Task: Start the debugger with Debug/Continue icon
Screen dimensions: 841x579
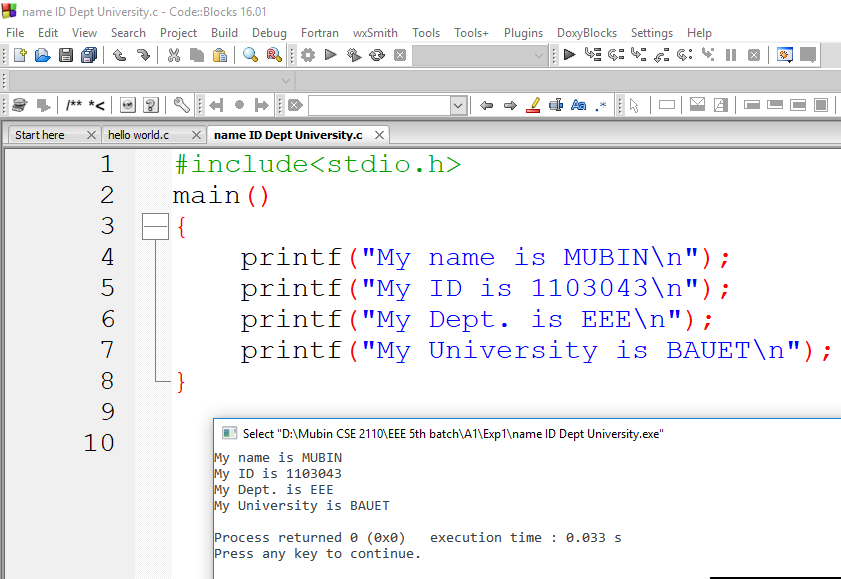Action: pyautogui.click(x=569, y=55)
